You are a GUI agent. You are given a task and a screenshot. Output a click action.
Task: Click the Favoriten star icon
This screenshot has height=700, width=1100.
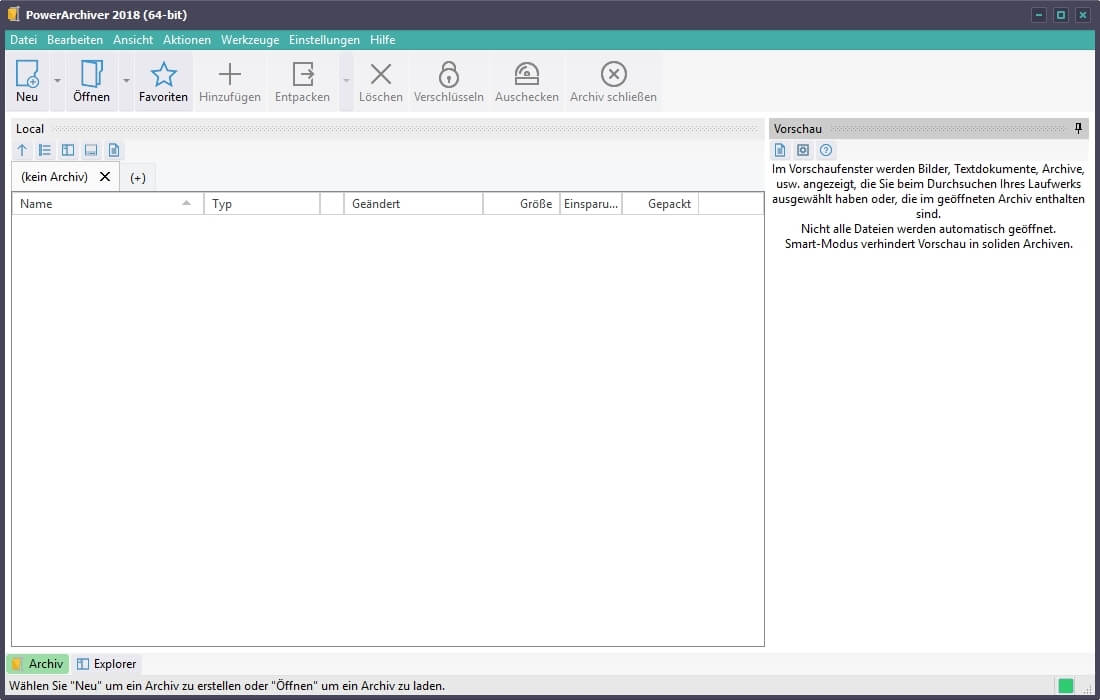coord(163,74)
